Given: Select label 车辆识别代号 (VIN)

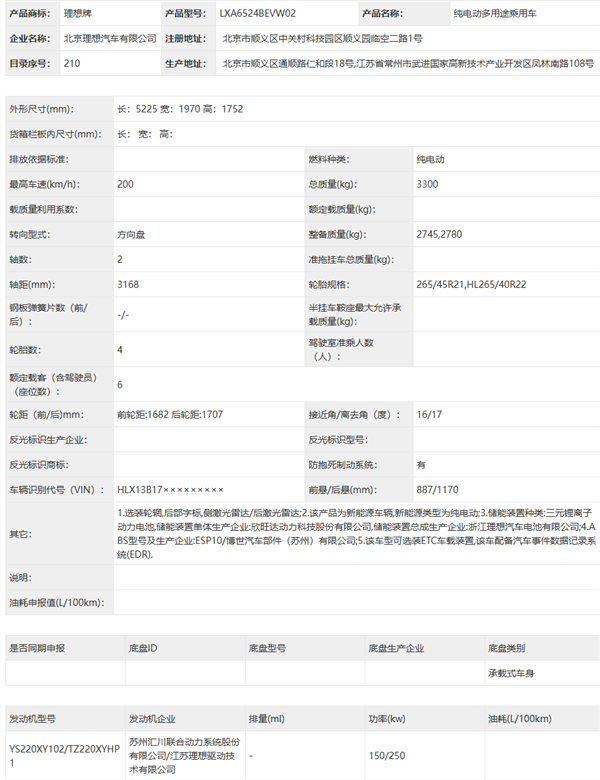Looking at the screenshot, I should (x=57, y=489).
